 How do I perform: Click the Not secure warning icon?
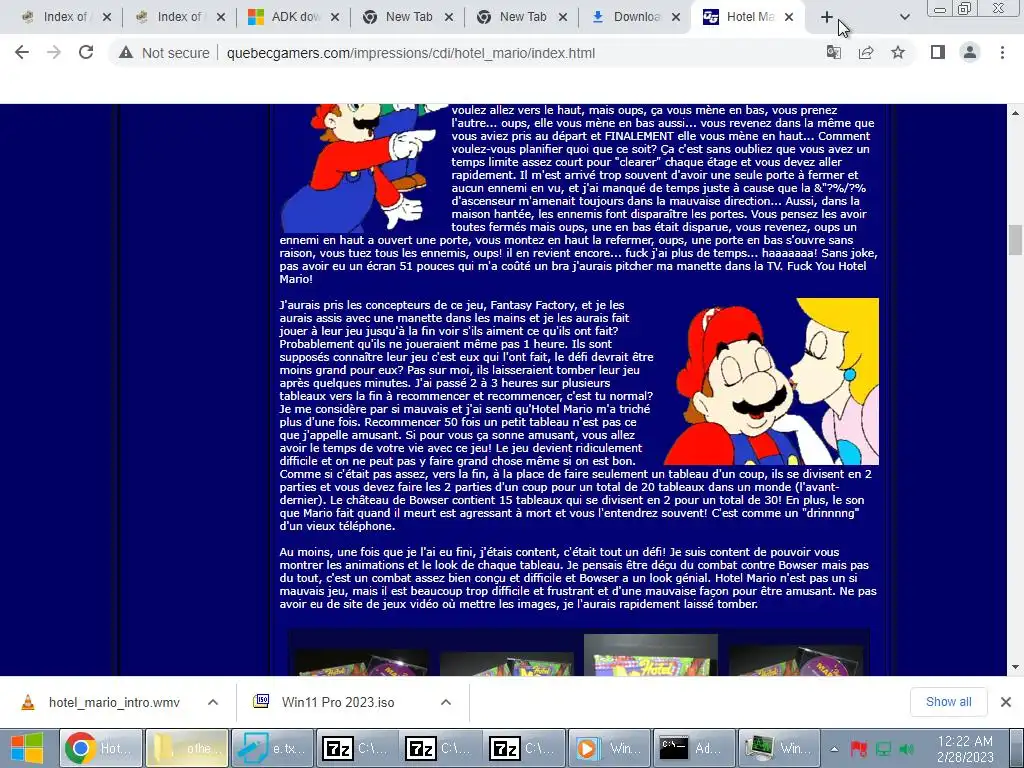click(126, 53)
